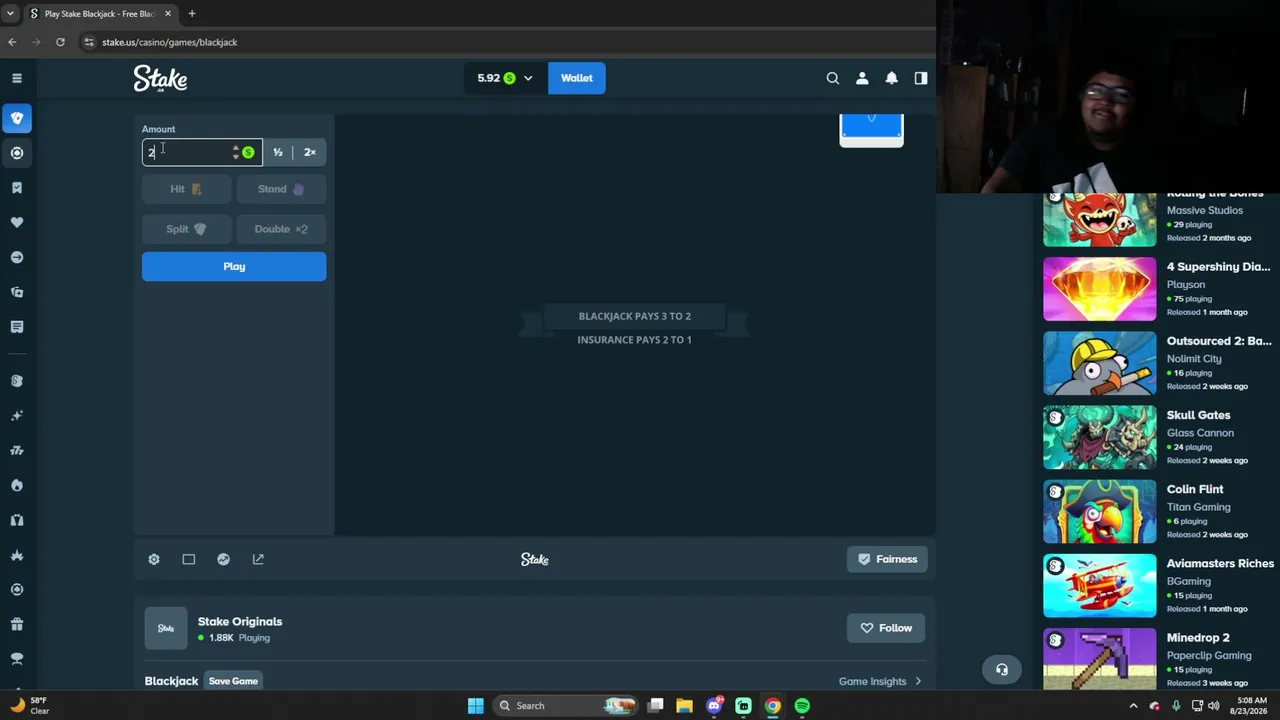1280x720 pixels.
Task: Open Outsourced 2 game thumbnail
Action: (x=1100, y=363)
